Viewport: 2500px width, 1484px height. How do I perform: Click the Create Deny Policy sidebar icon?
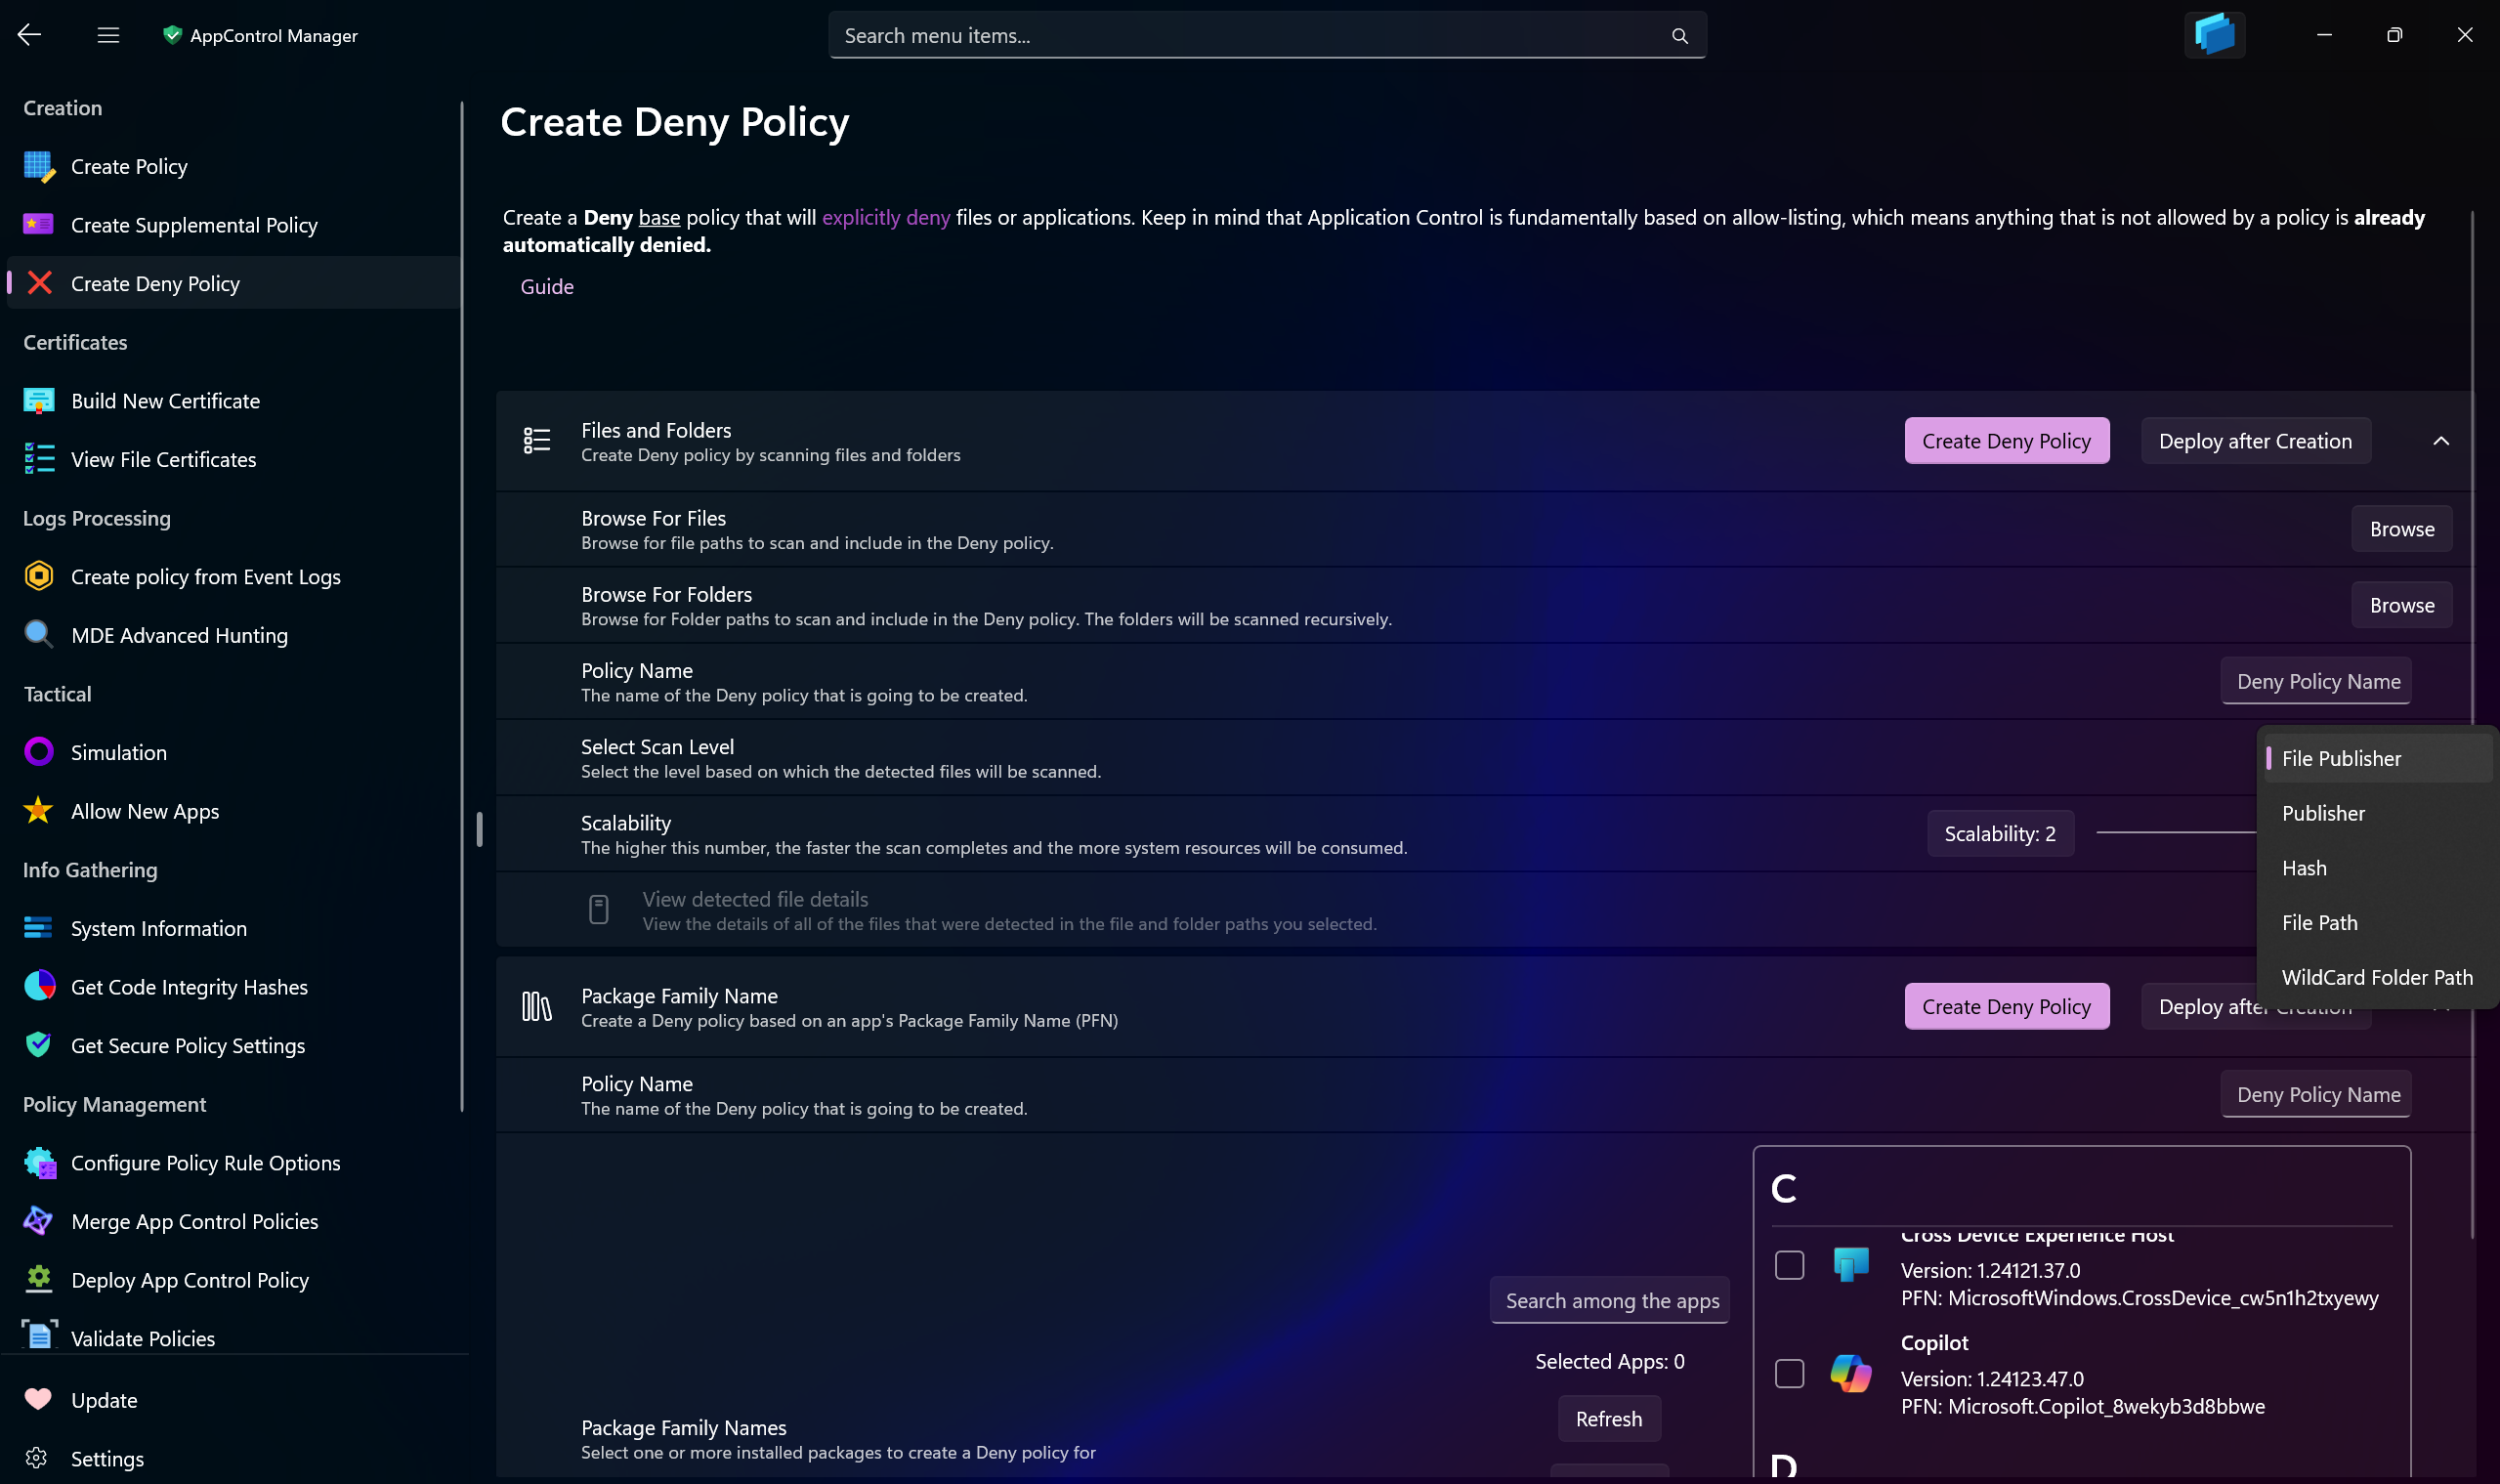[x=39, y=282]
